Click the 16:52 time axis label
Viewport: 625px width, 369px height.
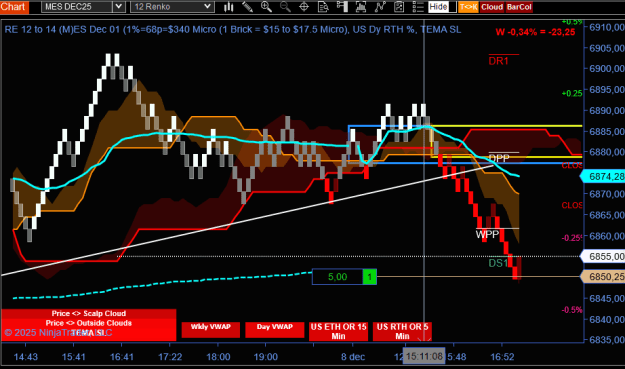502,357
